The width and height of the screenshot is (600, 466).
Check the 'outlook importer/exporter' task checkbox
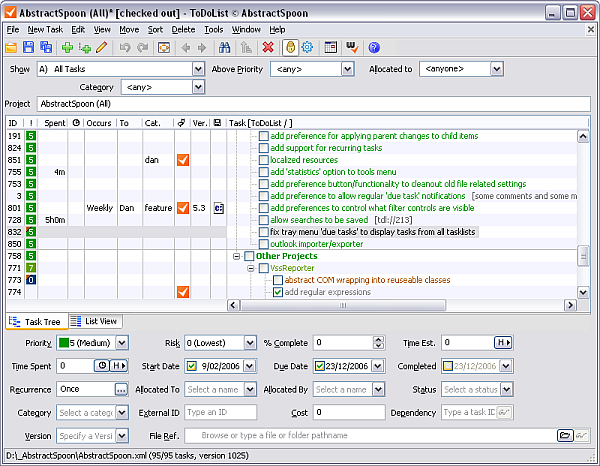click(264, 244)
